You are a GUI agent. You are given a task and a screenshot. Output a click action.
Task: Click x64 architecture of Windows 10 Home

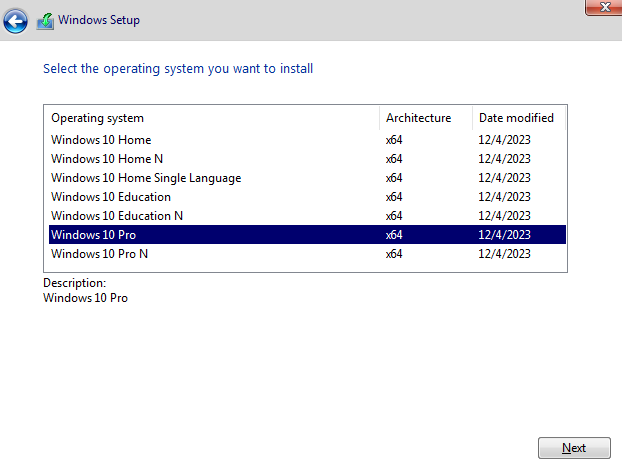[x=394, y=140]
